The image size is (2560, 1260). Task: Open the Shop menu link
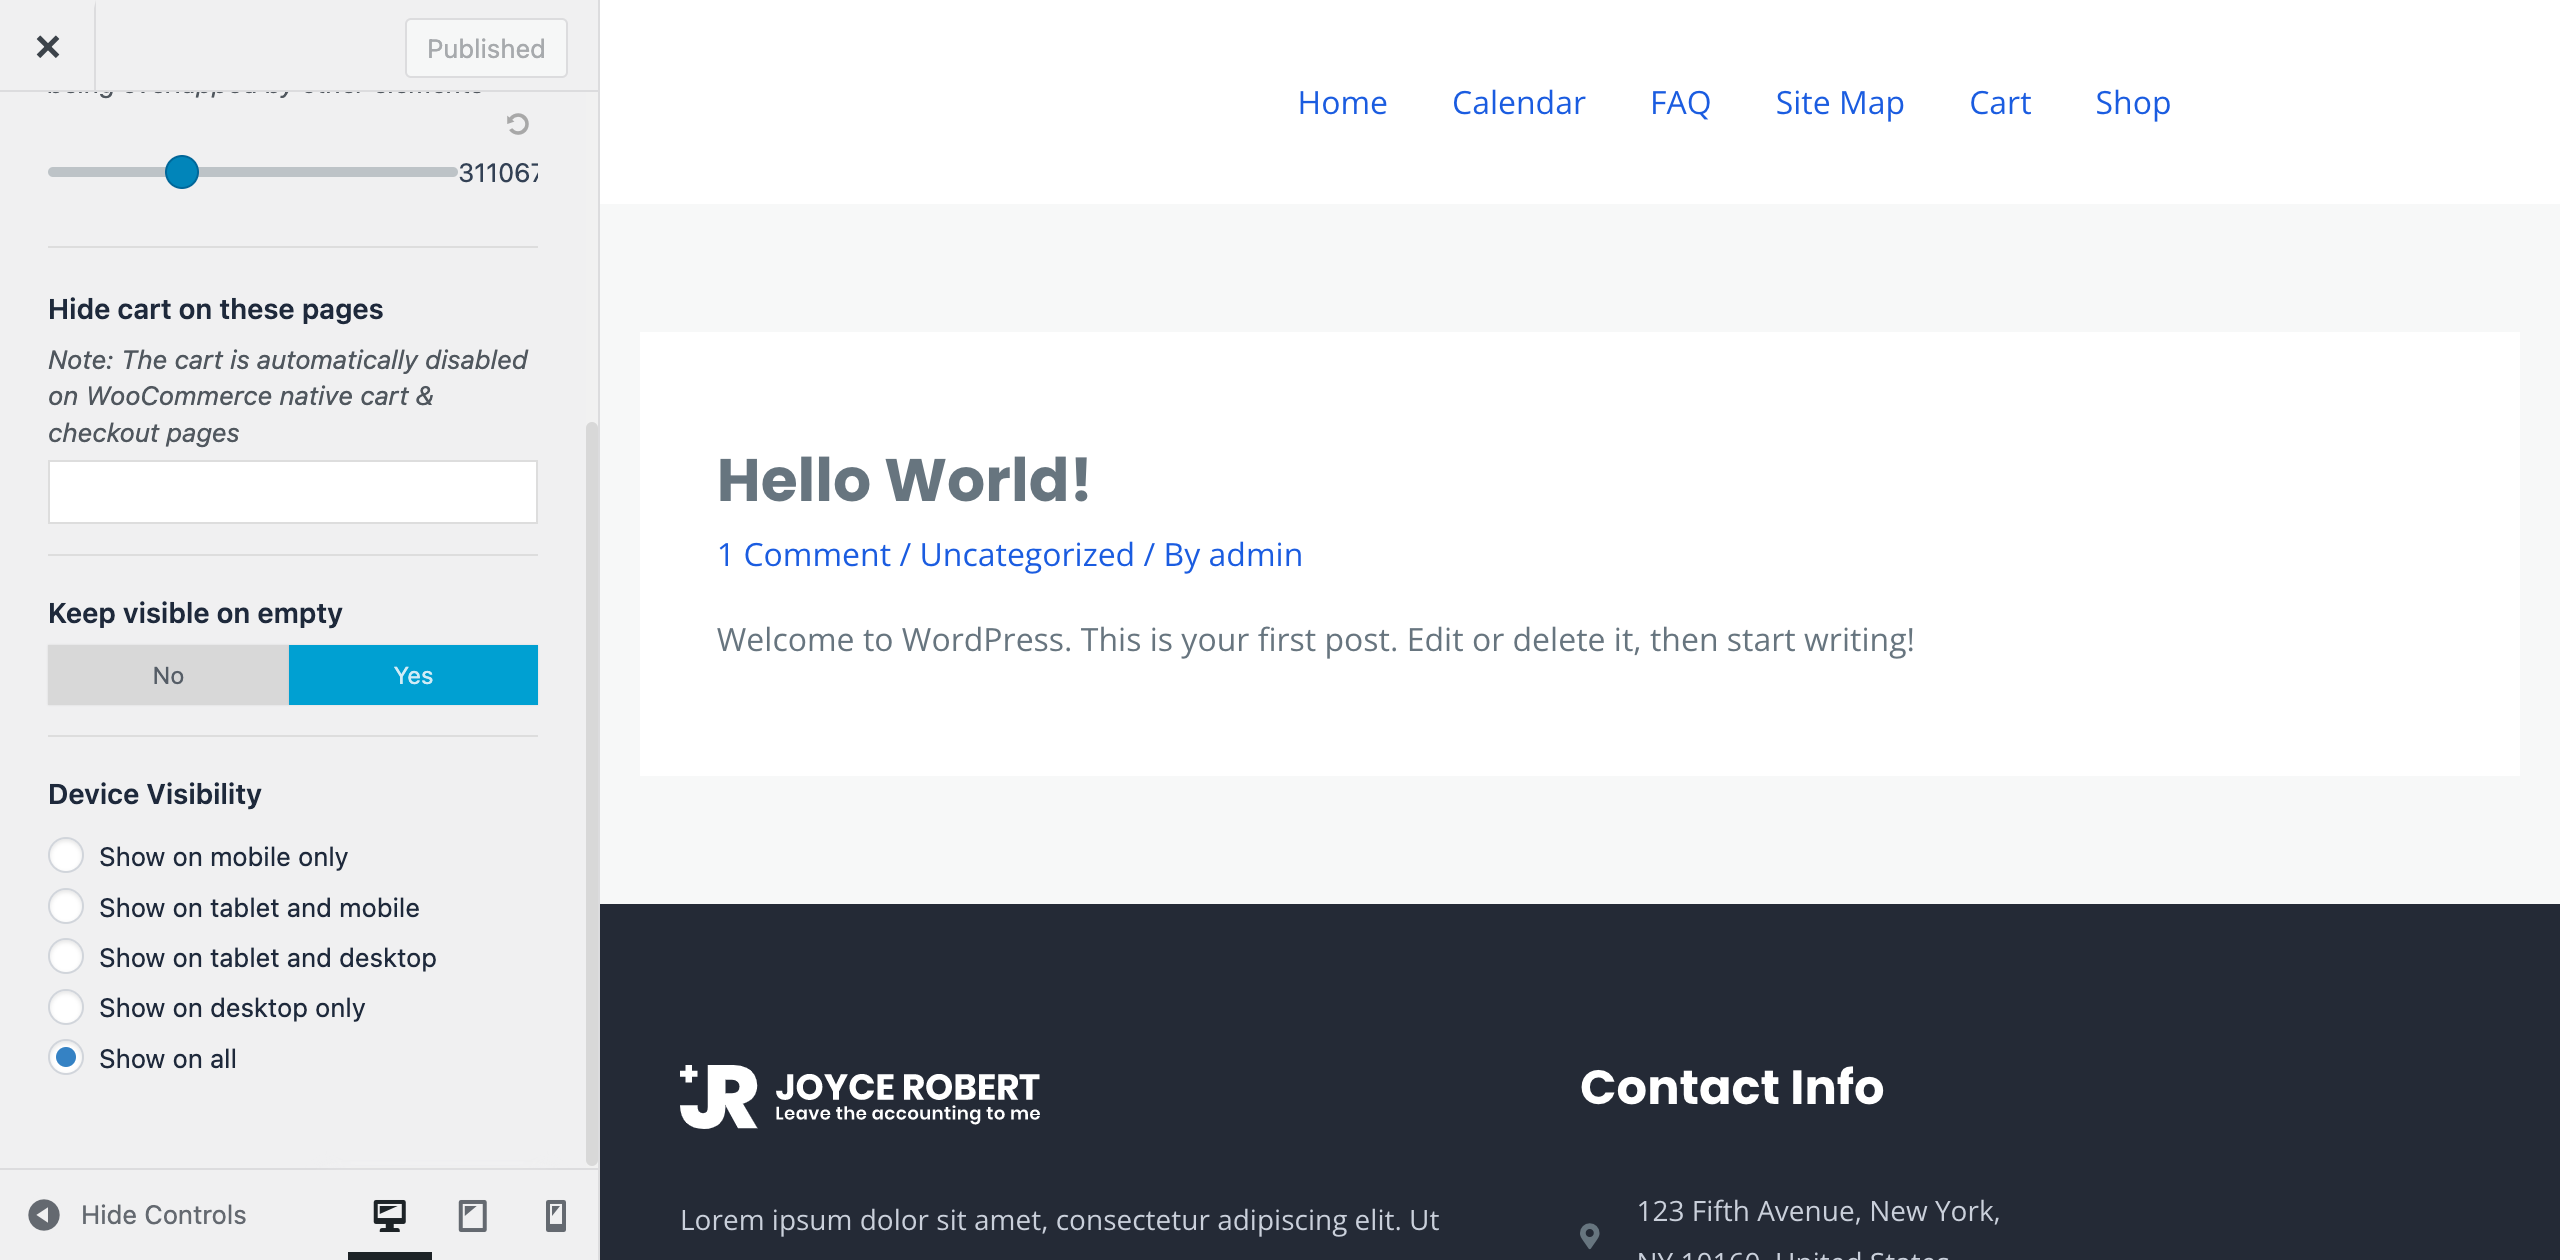[x=2133, y=102]
